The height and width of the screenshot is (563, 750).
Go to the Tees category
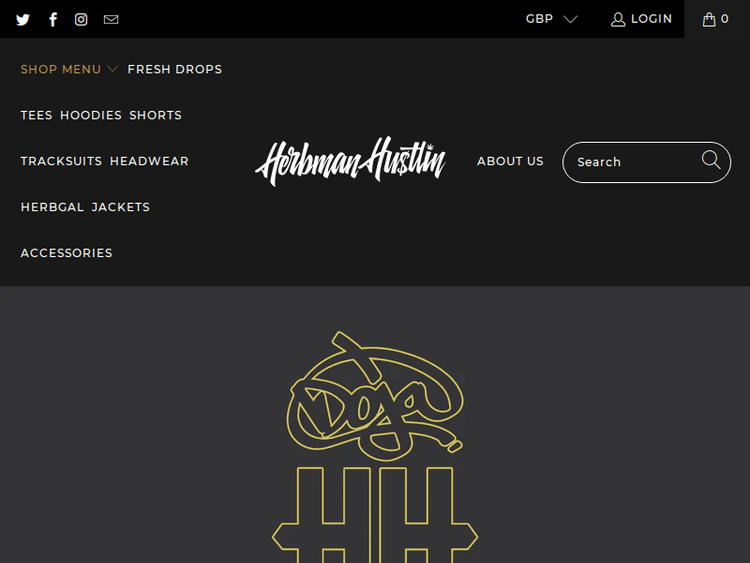(x=36, y=115)
